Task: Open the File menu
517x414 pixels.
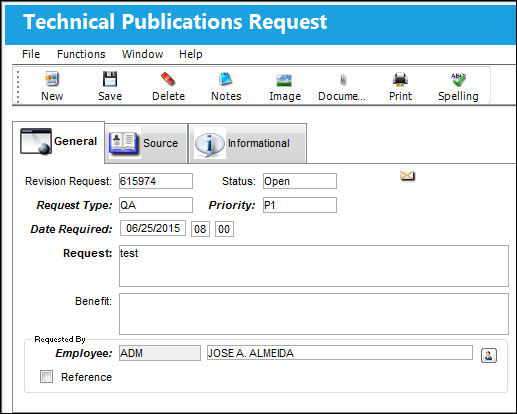Action: tap(31, 54)
